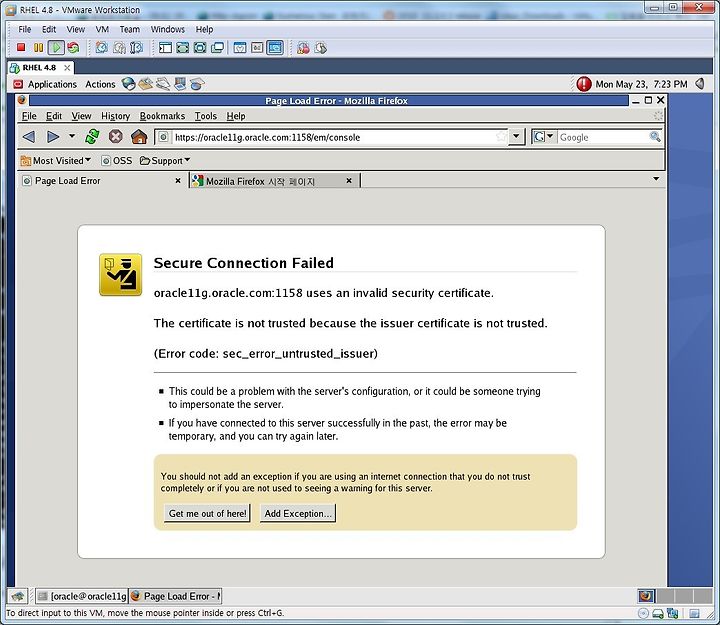Open the Firefox History menu
This screenshot has width=720, height=625.
(115, 116)
